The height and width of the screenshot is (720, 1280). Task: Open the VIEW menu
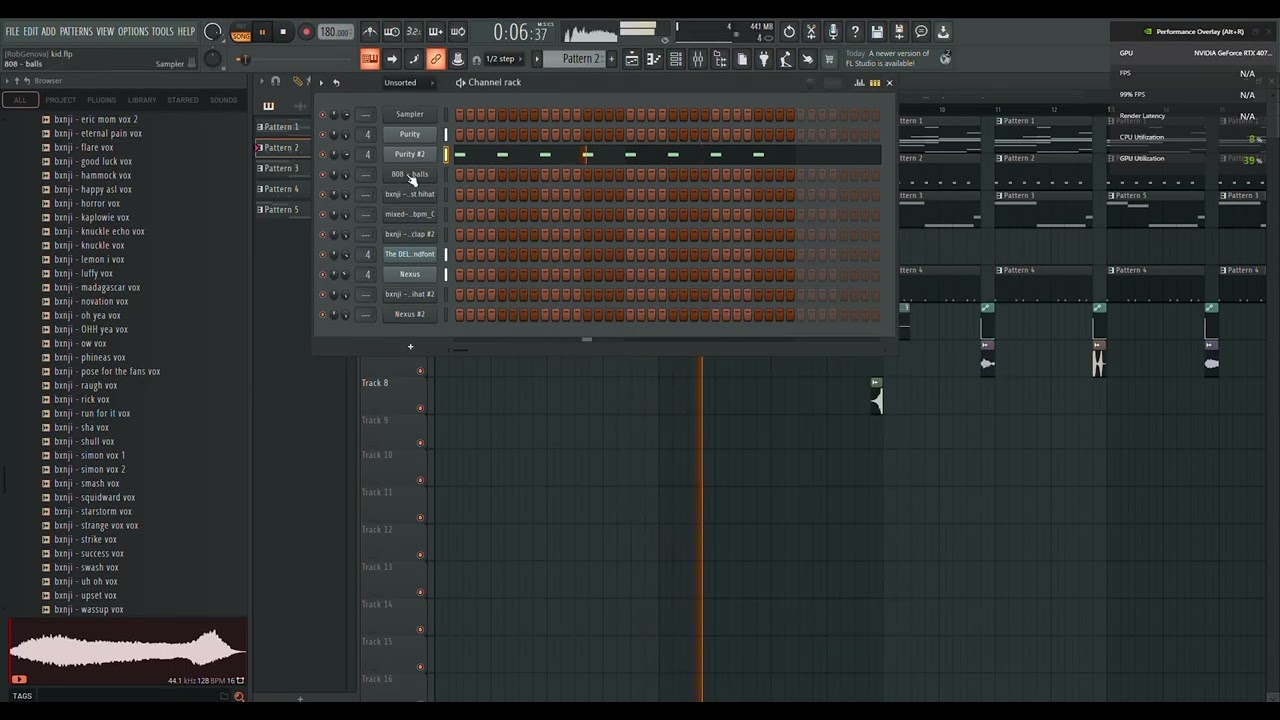[x=105, y=32]
